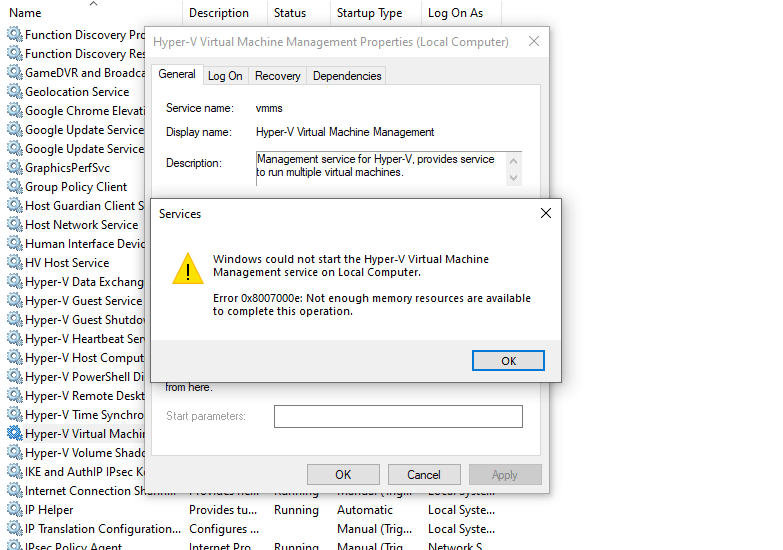Select the Group Policy Client gear icon
Screen dimensions: 783x550
coord(15,186)
